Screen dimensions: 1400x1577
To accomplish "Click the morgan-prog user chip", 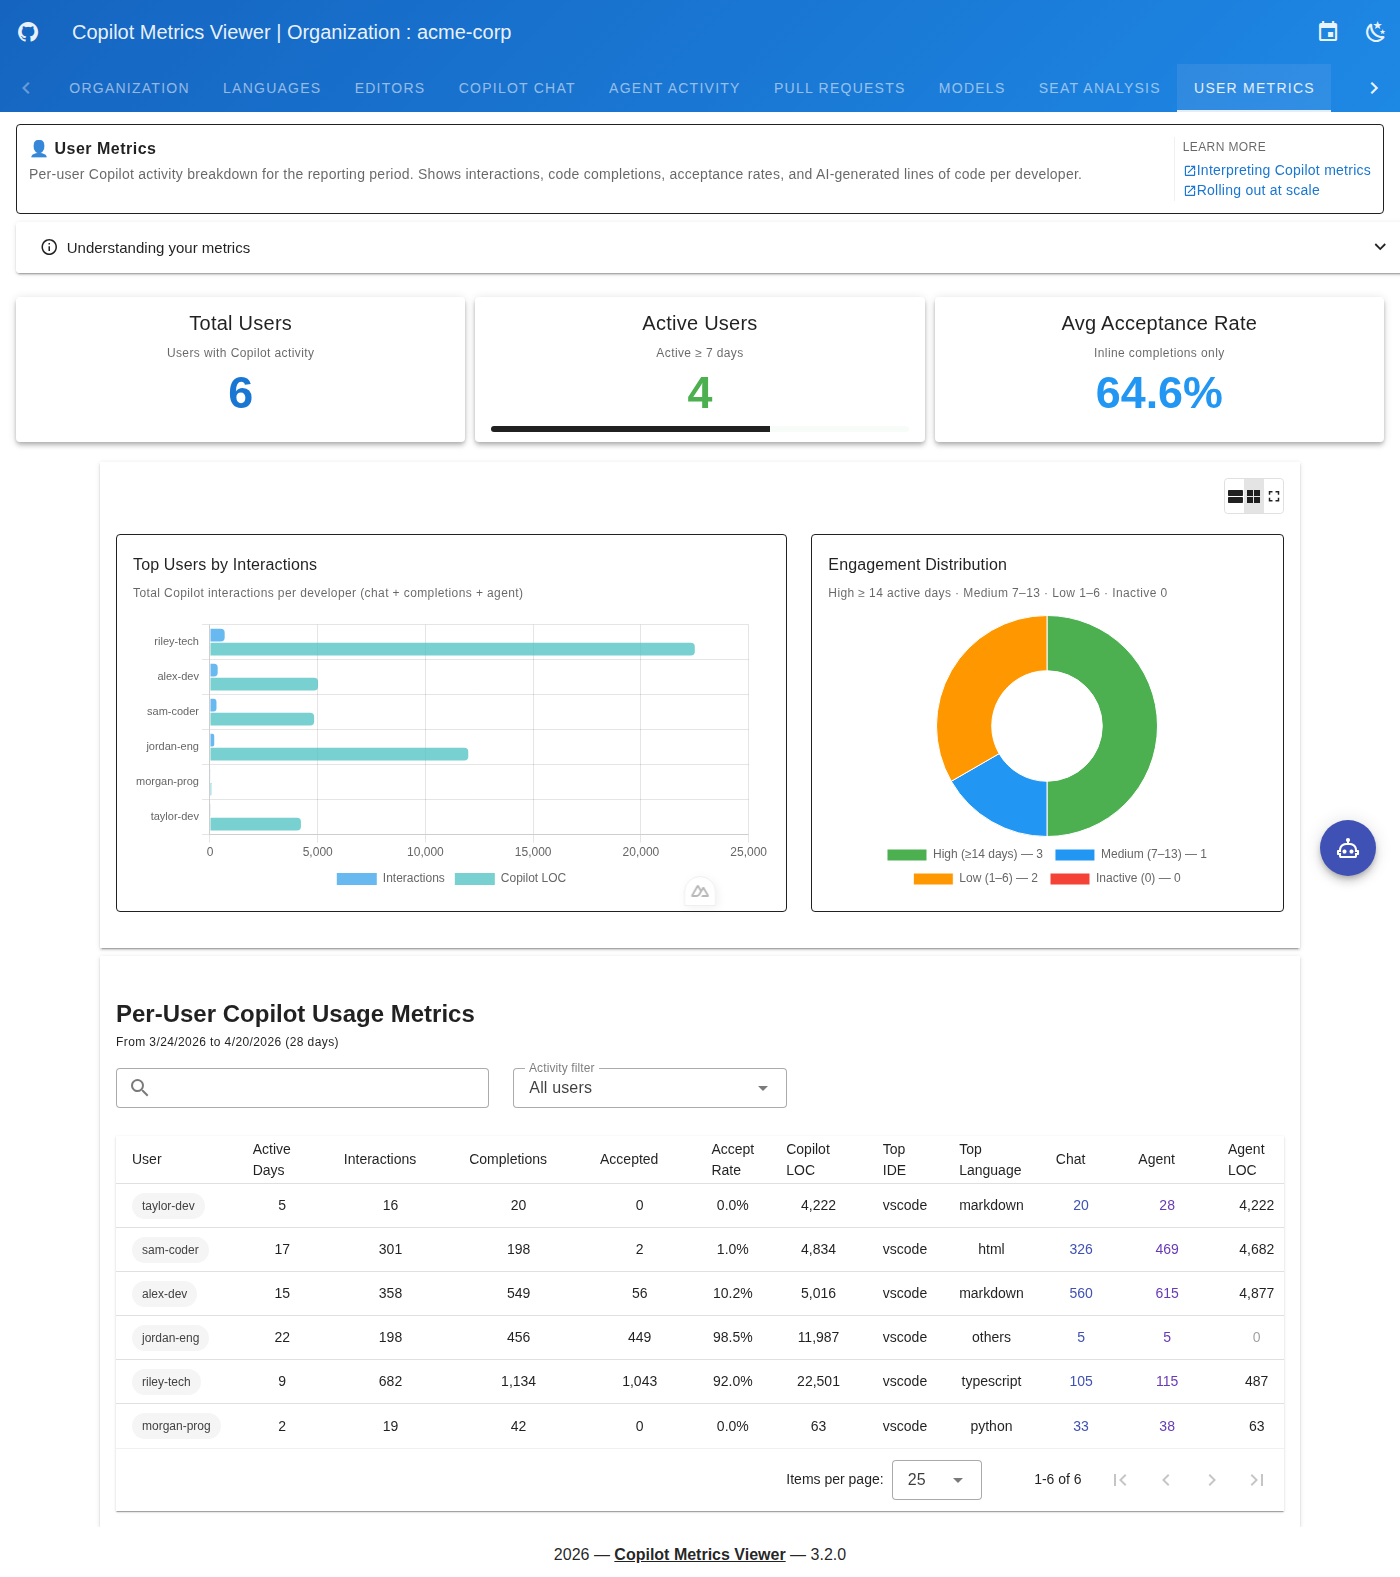I will coord(176,1426).
